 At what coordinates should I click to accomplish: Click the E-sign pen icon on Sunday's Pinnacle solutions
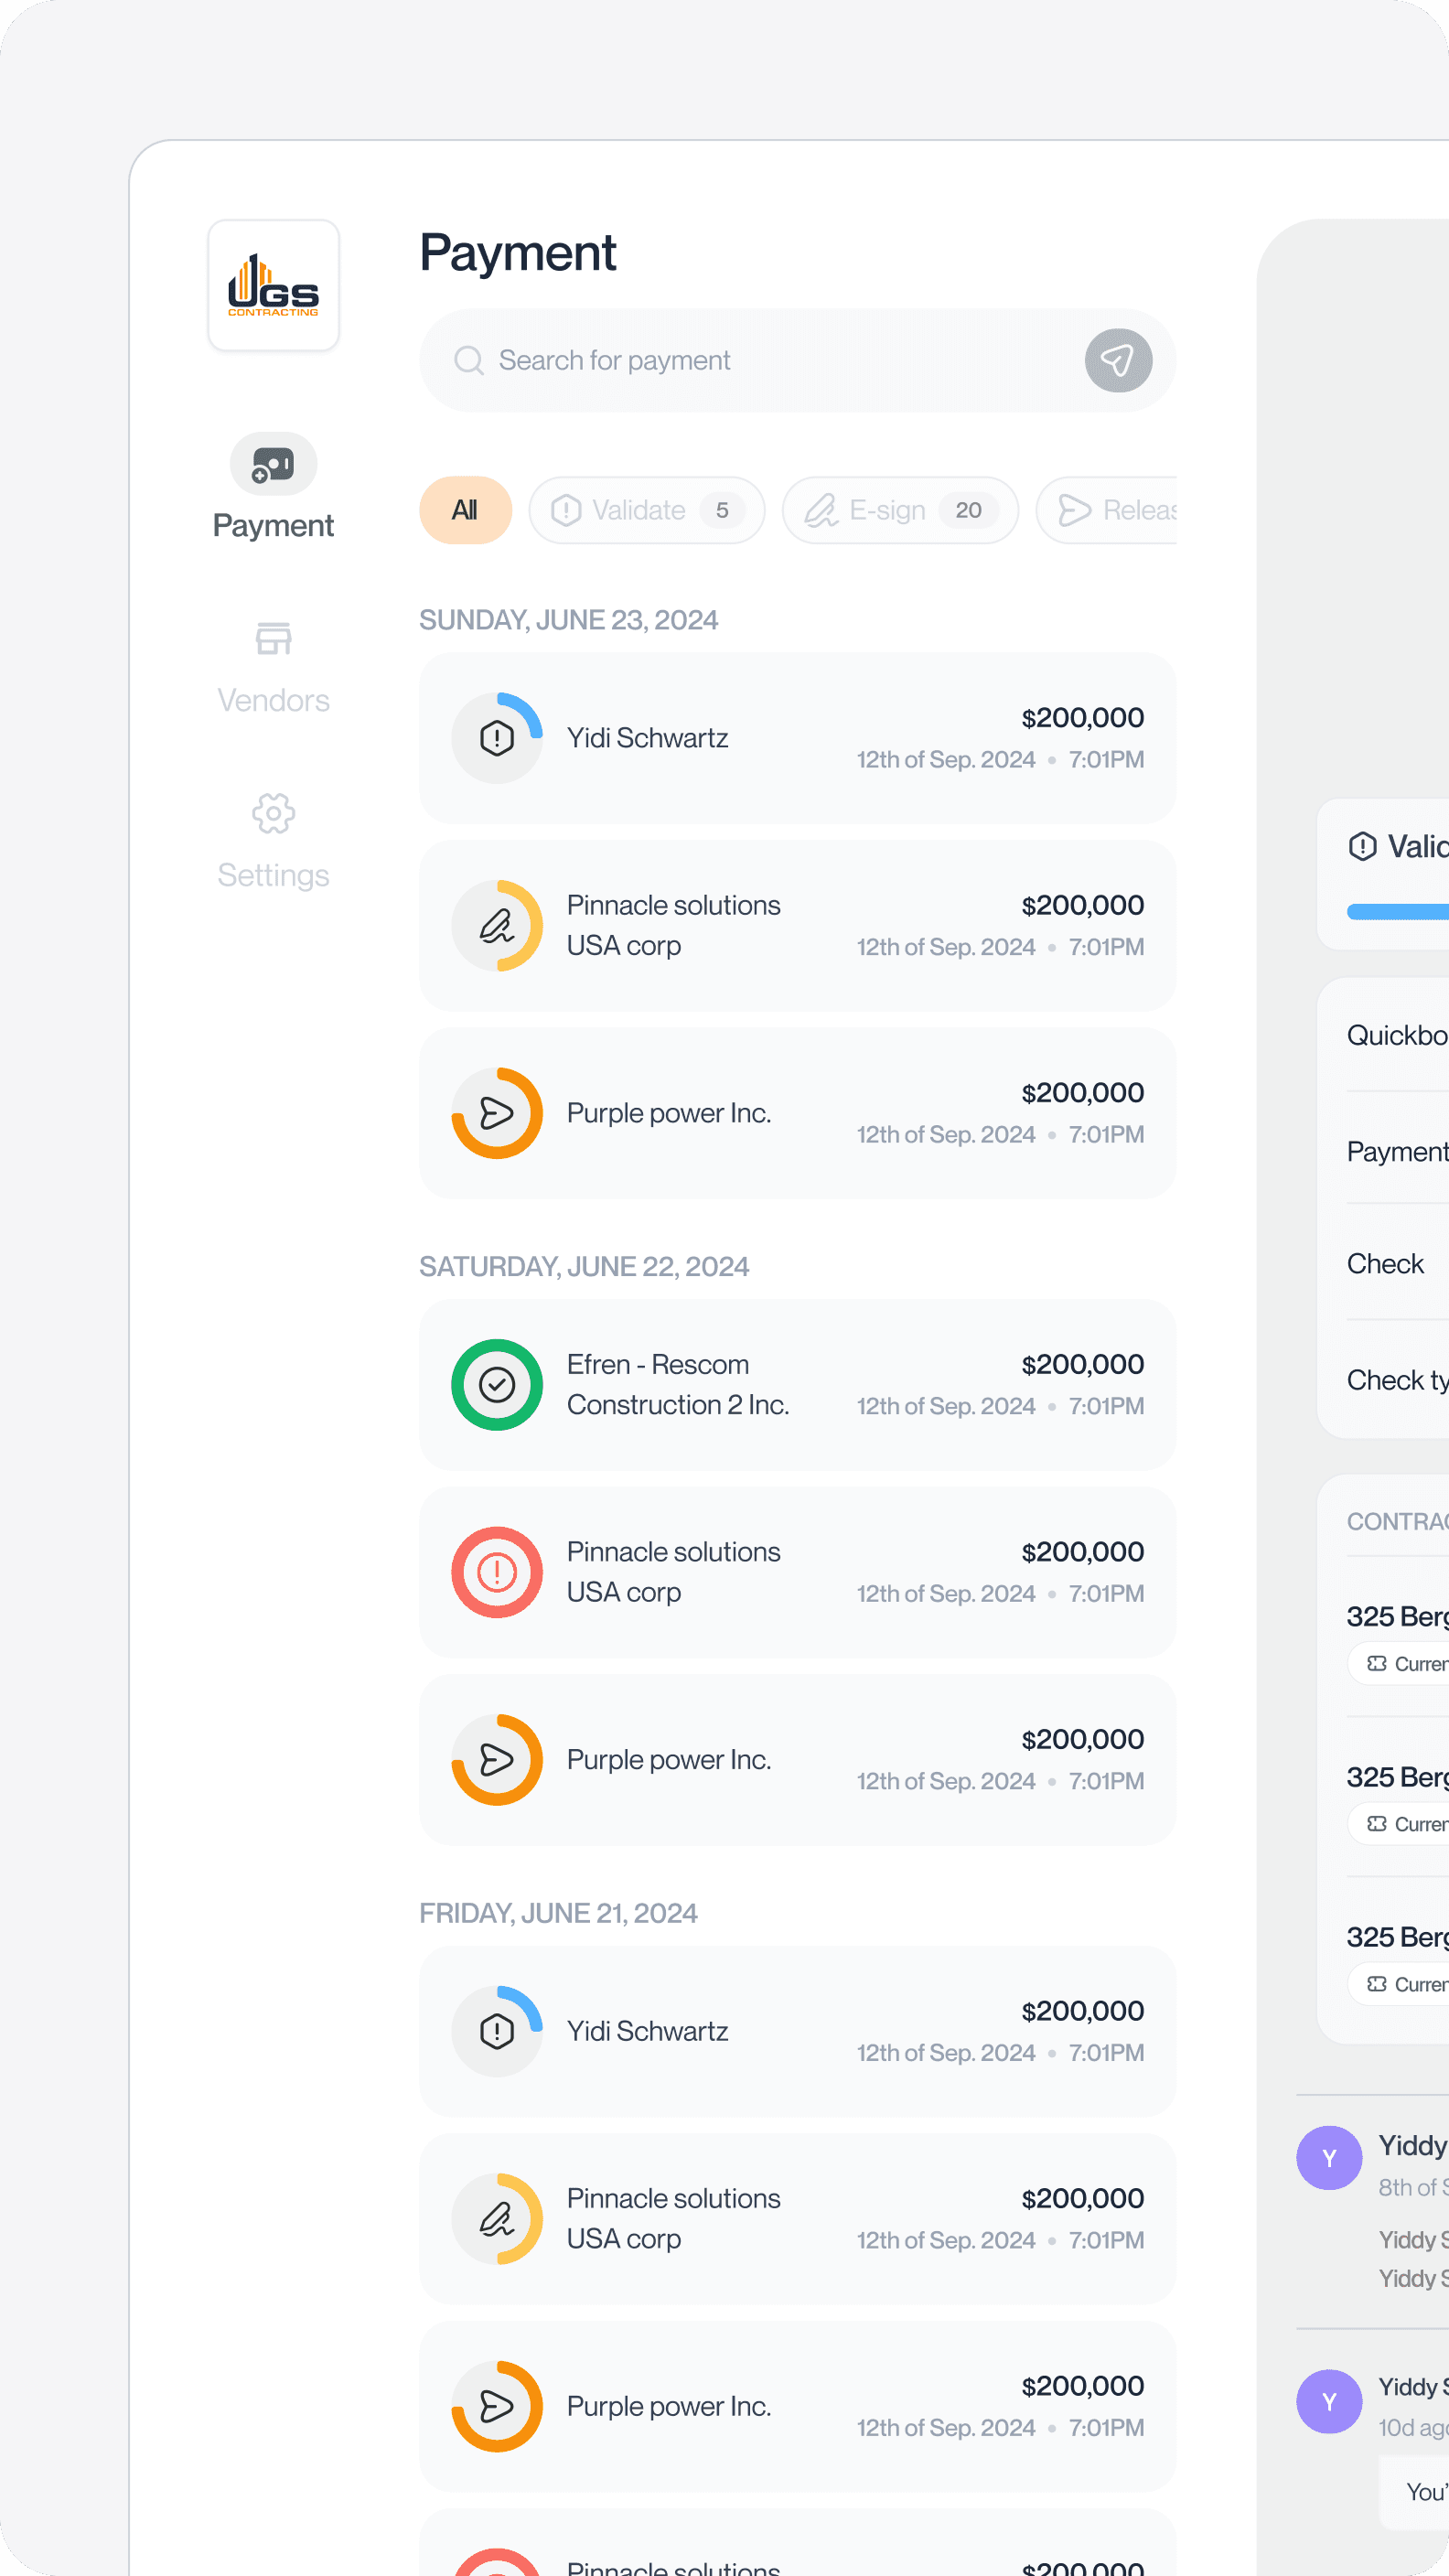[497, 926]
